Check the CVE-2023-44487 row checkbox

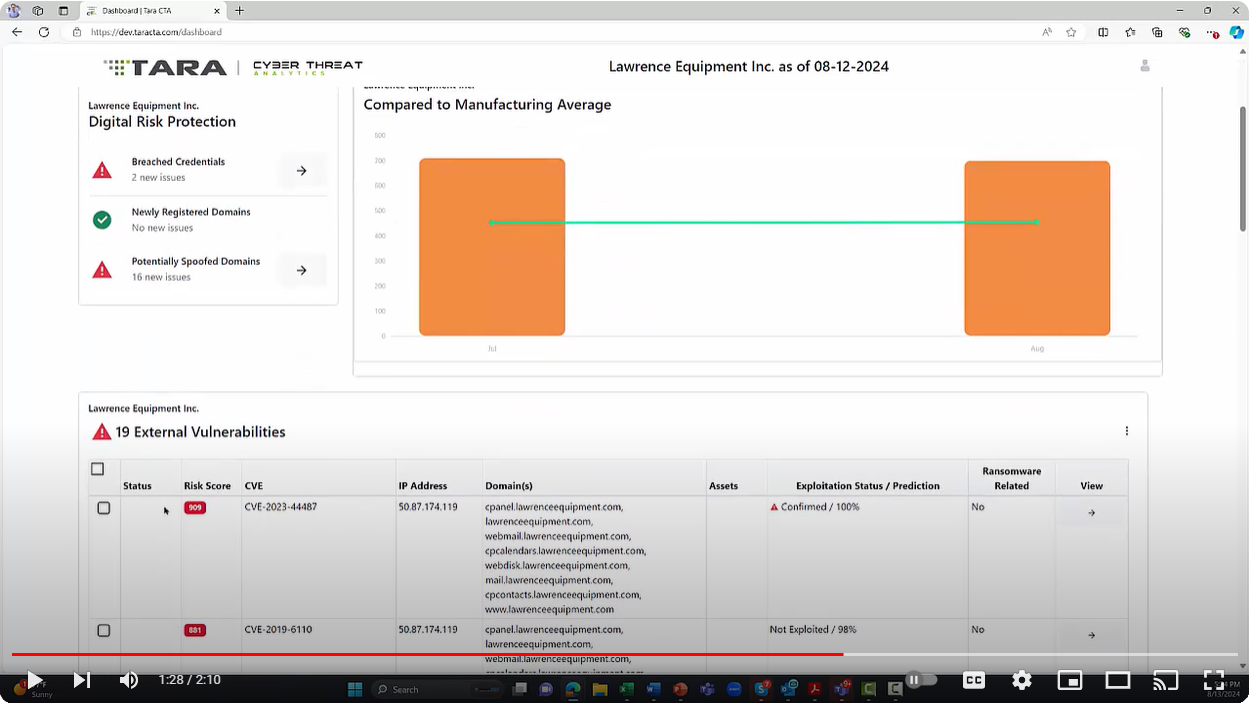click(104, 508)
